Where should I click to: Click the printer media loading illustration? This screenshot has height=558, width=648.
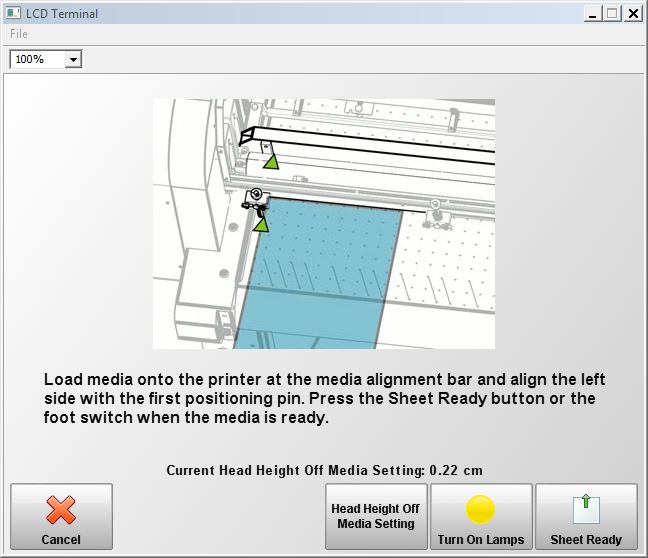pos(324,224)
